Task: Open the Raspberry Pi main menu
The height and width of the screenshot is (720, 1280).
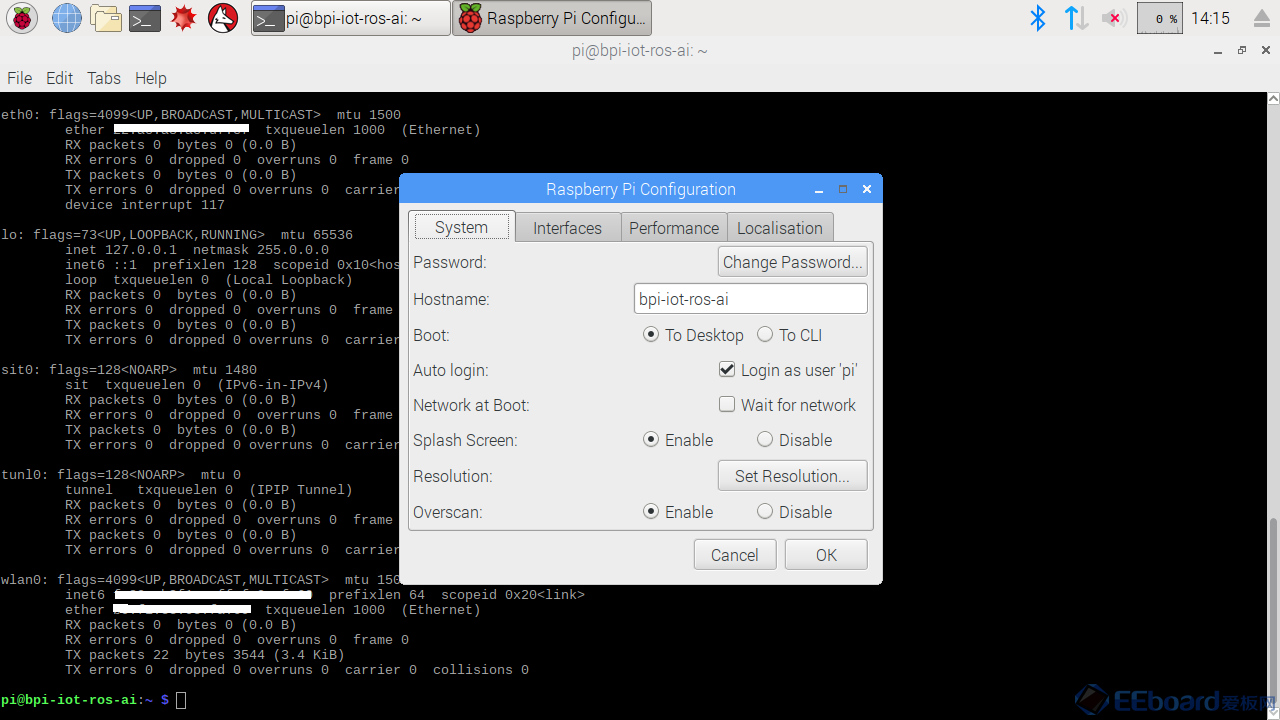Action: point(22,18)
